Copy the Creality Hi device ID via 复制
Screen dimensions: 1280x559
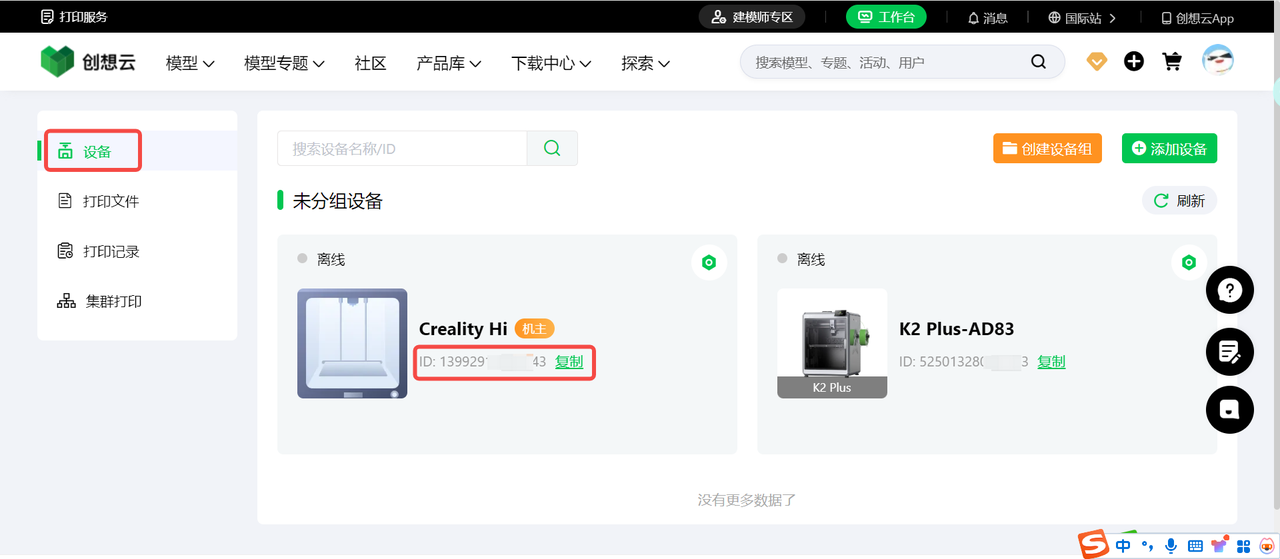(x=569, y=361)
